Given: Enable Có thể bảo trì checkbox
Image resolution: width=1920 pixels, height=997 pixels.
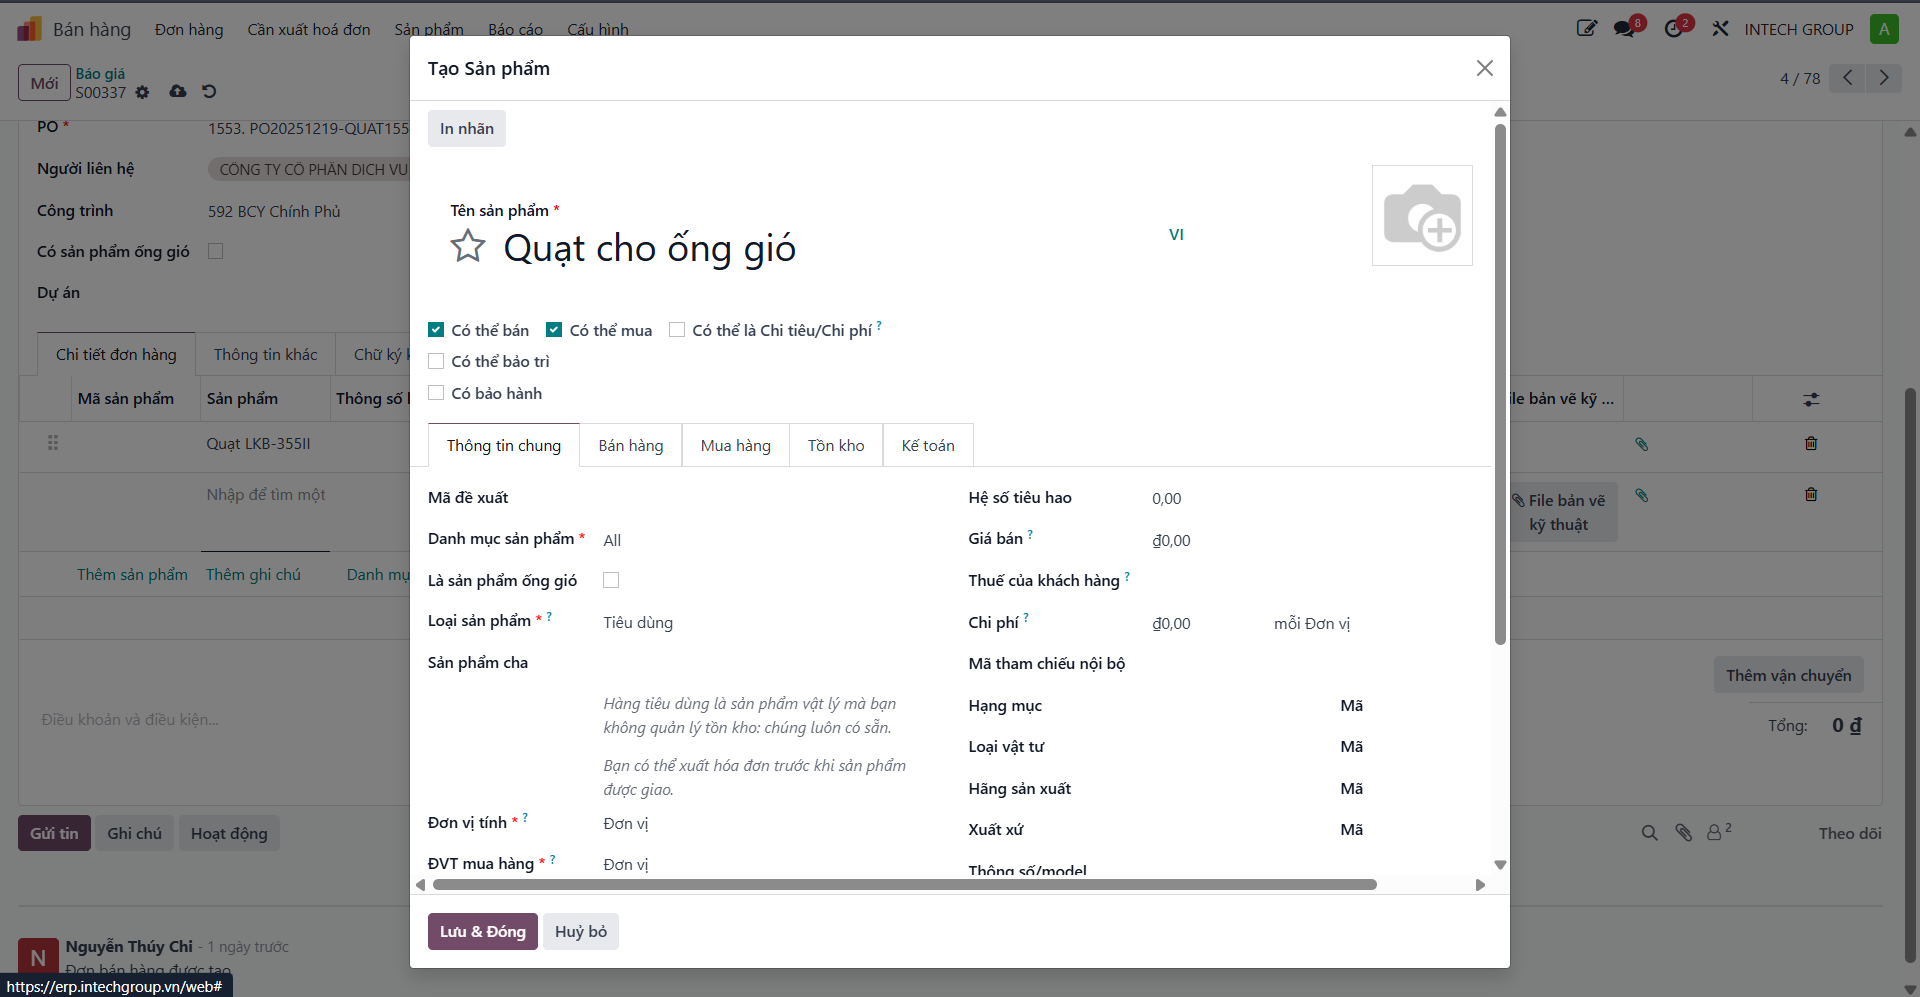Looking at the screenshot, I should click(436, 361).
